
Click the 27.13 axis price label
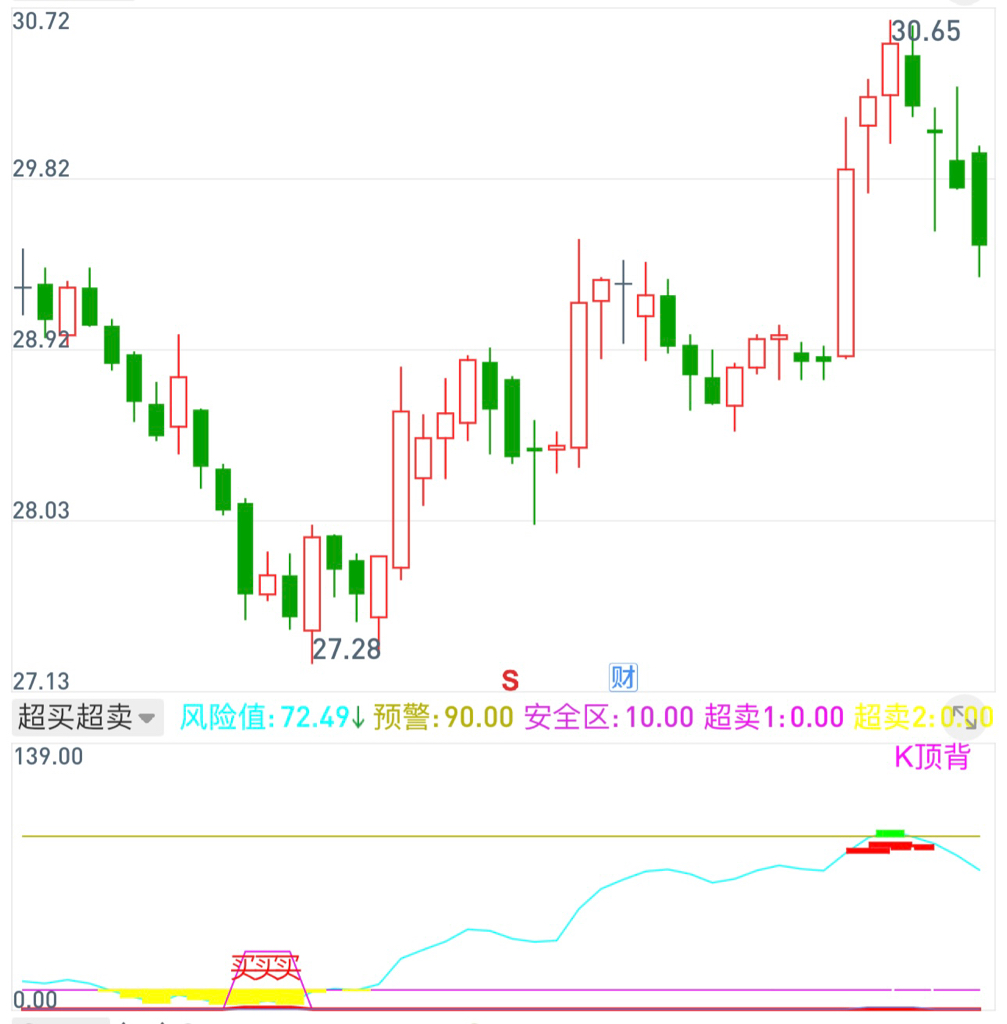(x=41, y=681)
